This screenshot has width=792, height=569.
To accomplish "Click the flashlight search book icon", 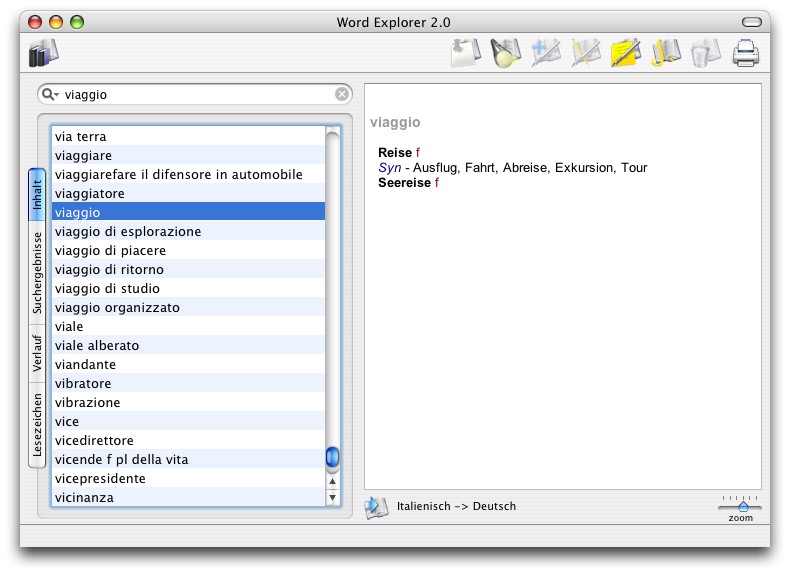I will [x=506, y=53].
